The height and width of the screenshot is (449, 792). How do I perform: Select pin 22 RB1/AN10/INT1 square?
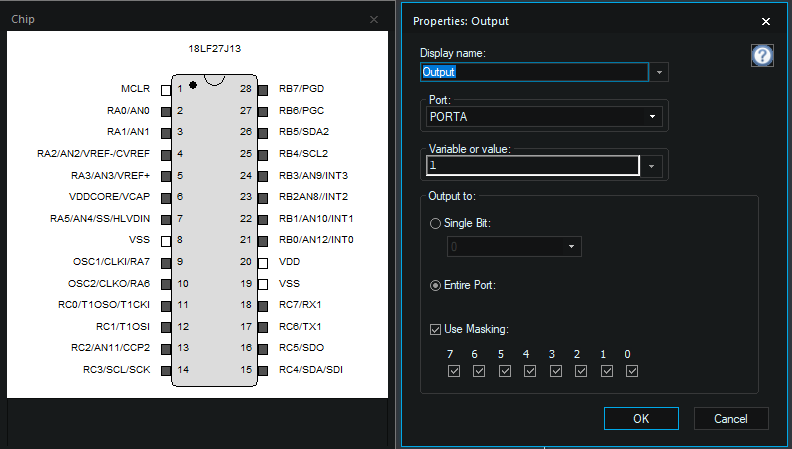(263, 220)
